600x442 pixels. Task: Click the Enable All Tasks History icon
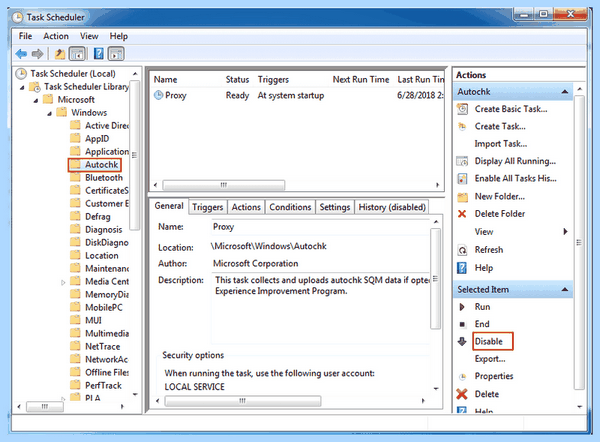(462, 178)
